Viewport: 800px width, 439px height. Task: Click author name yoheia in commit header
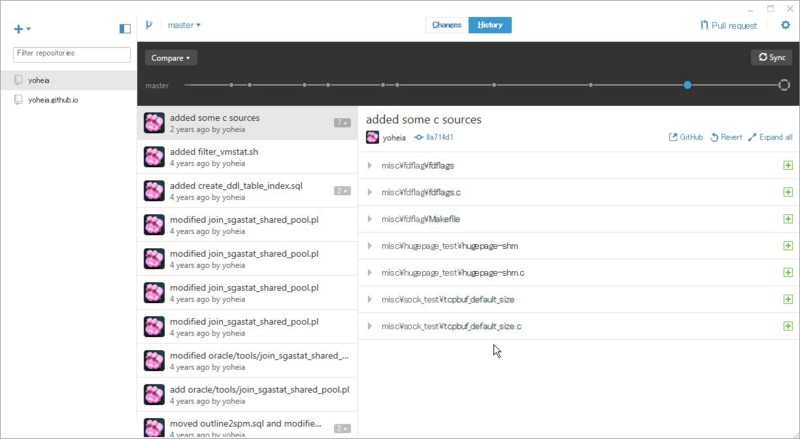(394, 138)
